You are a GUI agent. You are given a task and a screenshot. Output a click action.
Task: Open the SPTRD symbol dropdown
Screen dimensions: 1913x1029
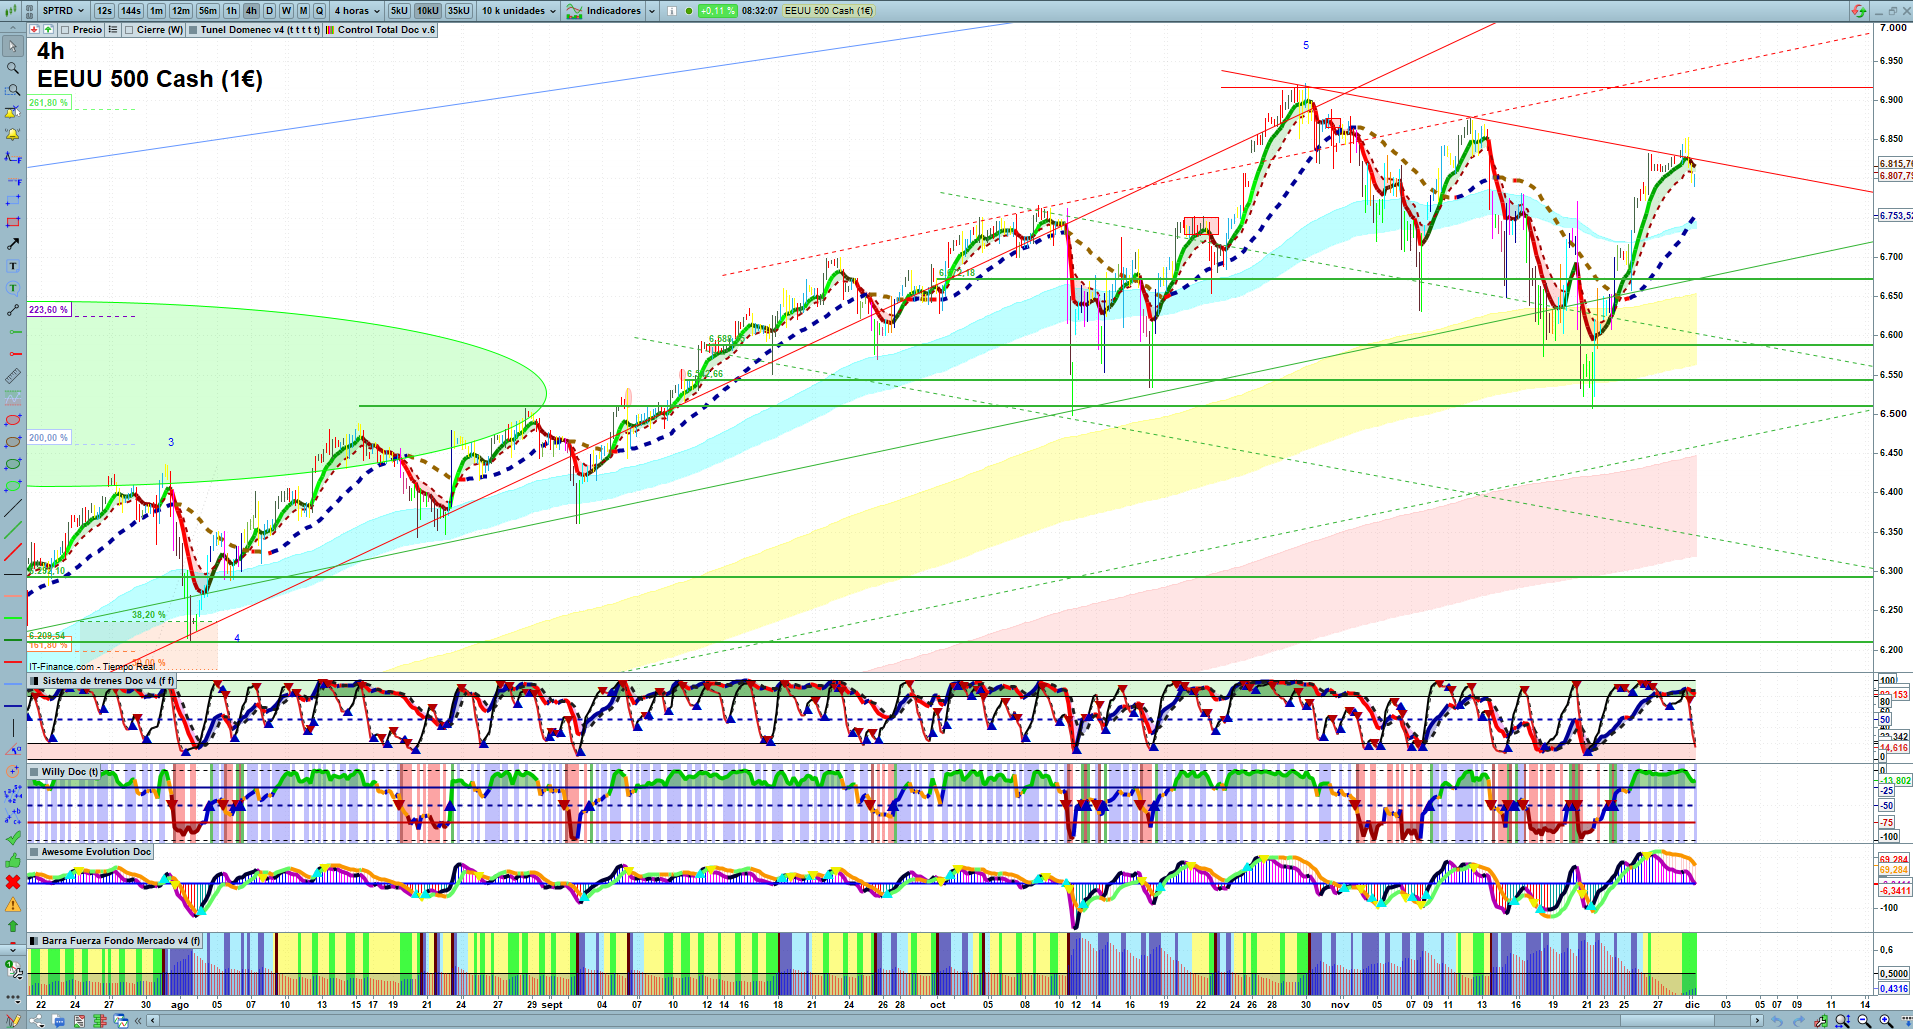coord(63,11)
